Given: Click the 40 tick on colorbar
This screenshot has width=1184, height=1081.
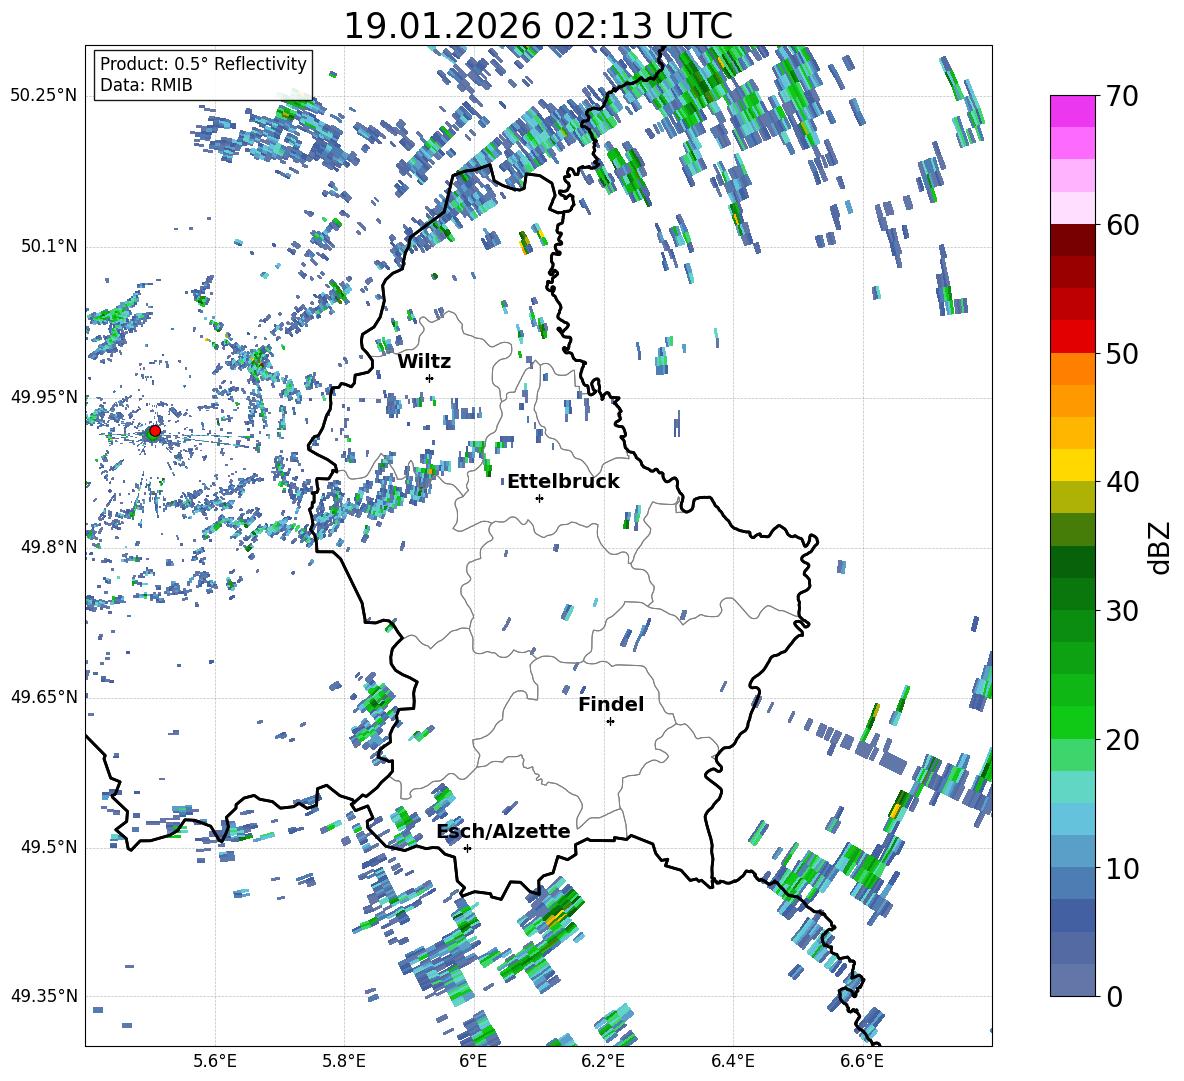Looking at the screenshot, I should point(1122,482).
